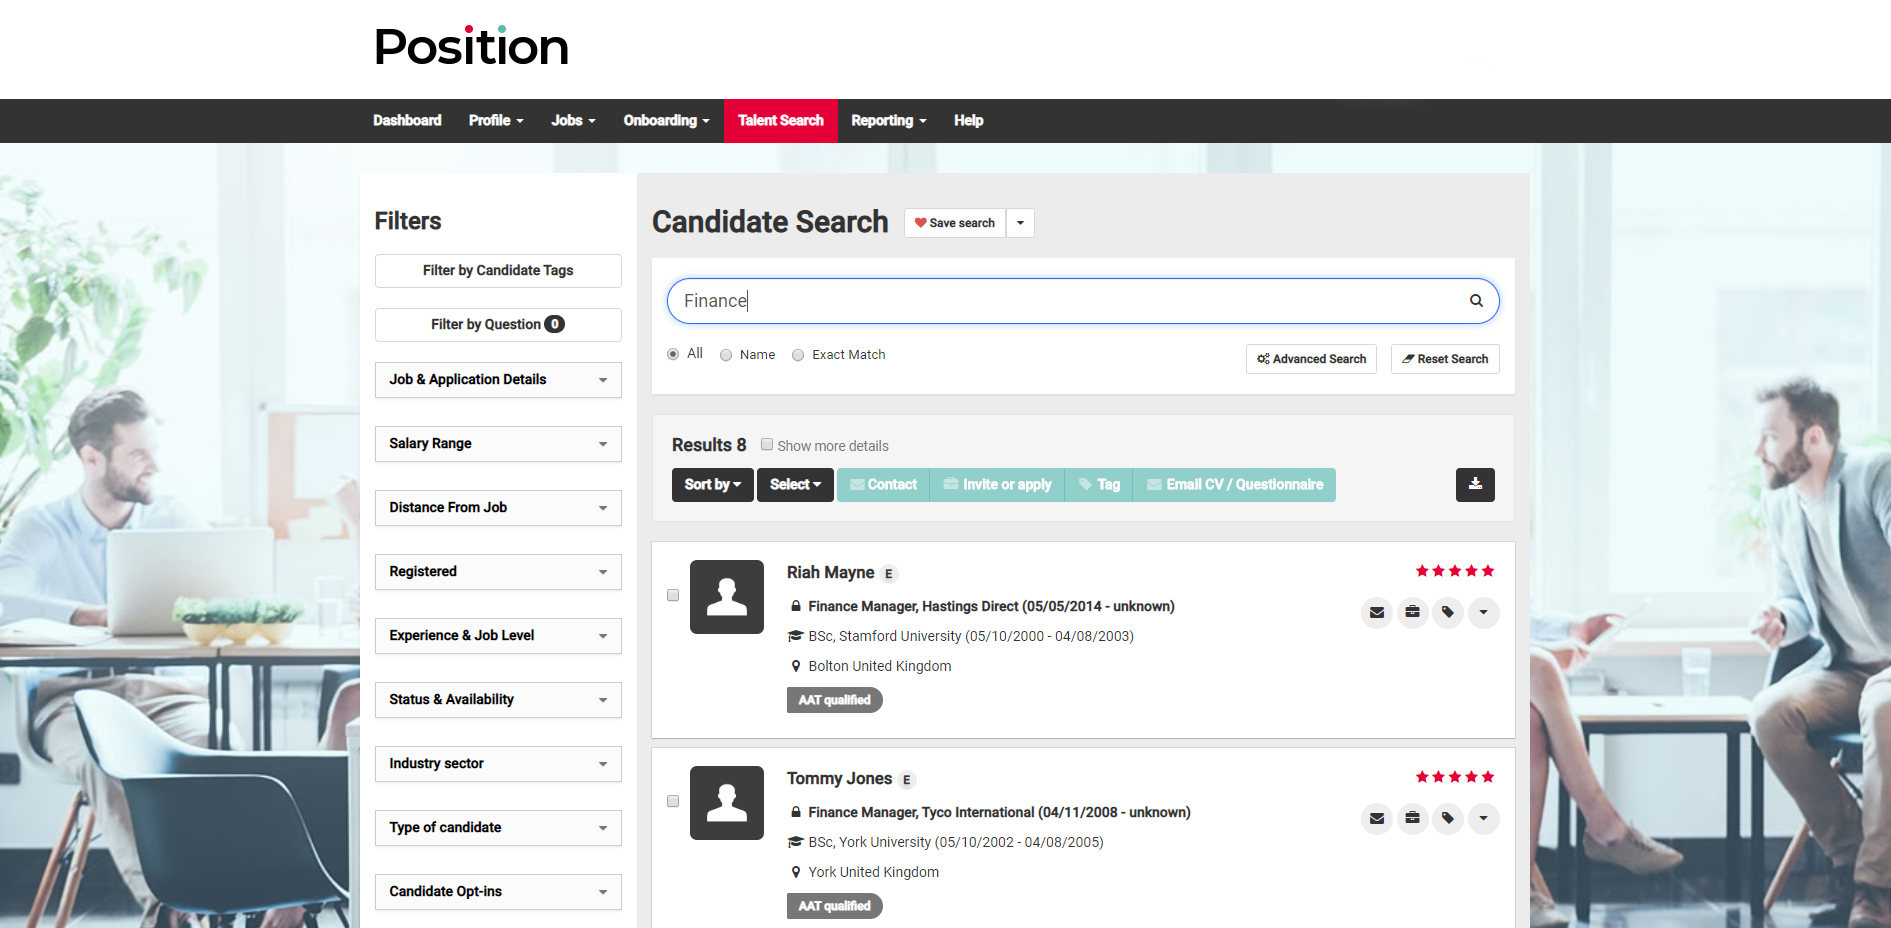The width and height of the screenshot is (1891, 928).
Task: Expand the Industry sector filter
Action: [498, 764]
